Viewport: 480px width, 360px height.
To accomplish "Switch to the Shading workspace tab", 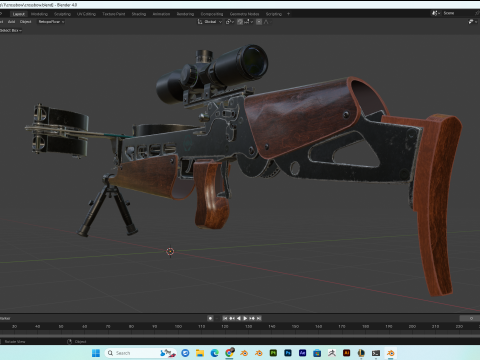I will coord(139,14).
